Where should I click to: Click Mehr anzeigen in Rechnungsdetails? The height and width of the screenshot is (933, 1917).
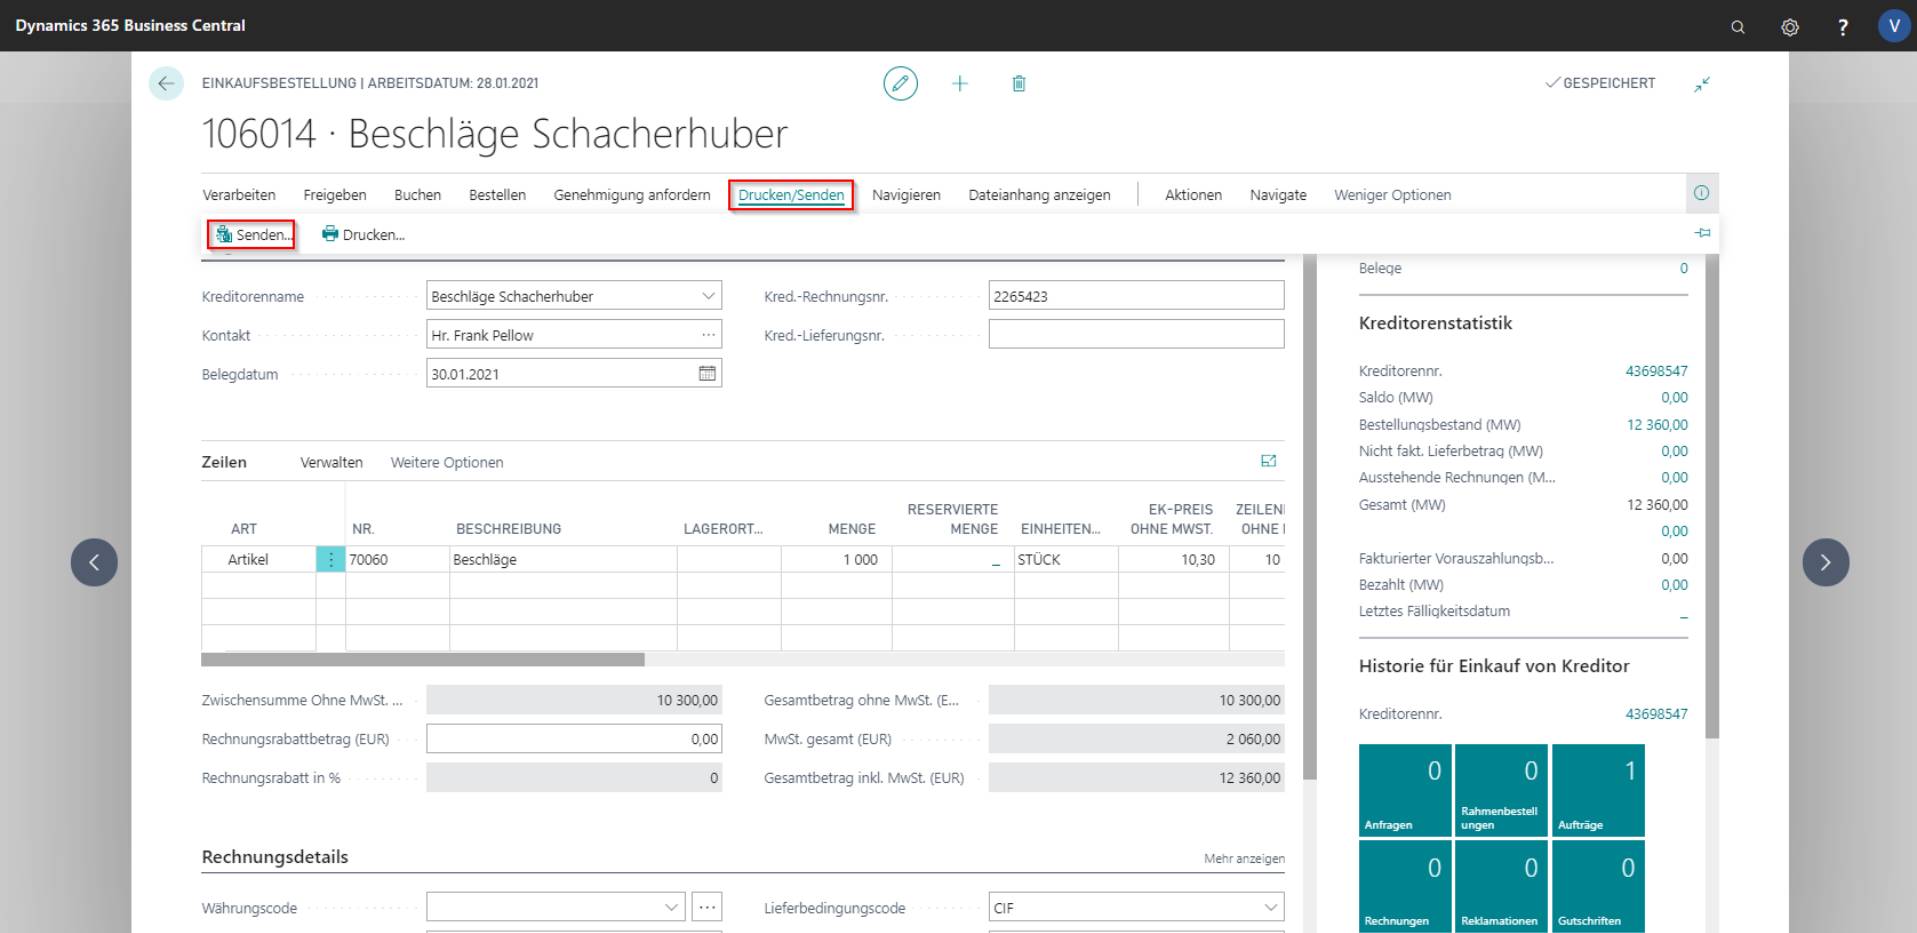[x=1244, y=858]
